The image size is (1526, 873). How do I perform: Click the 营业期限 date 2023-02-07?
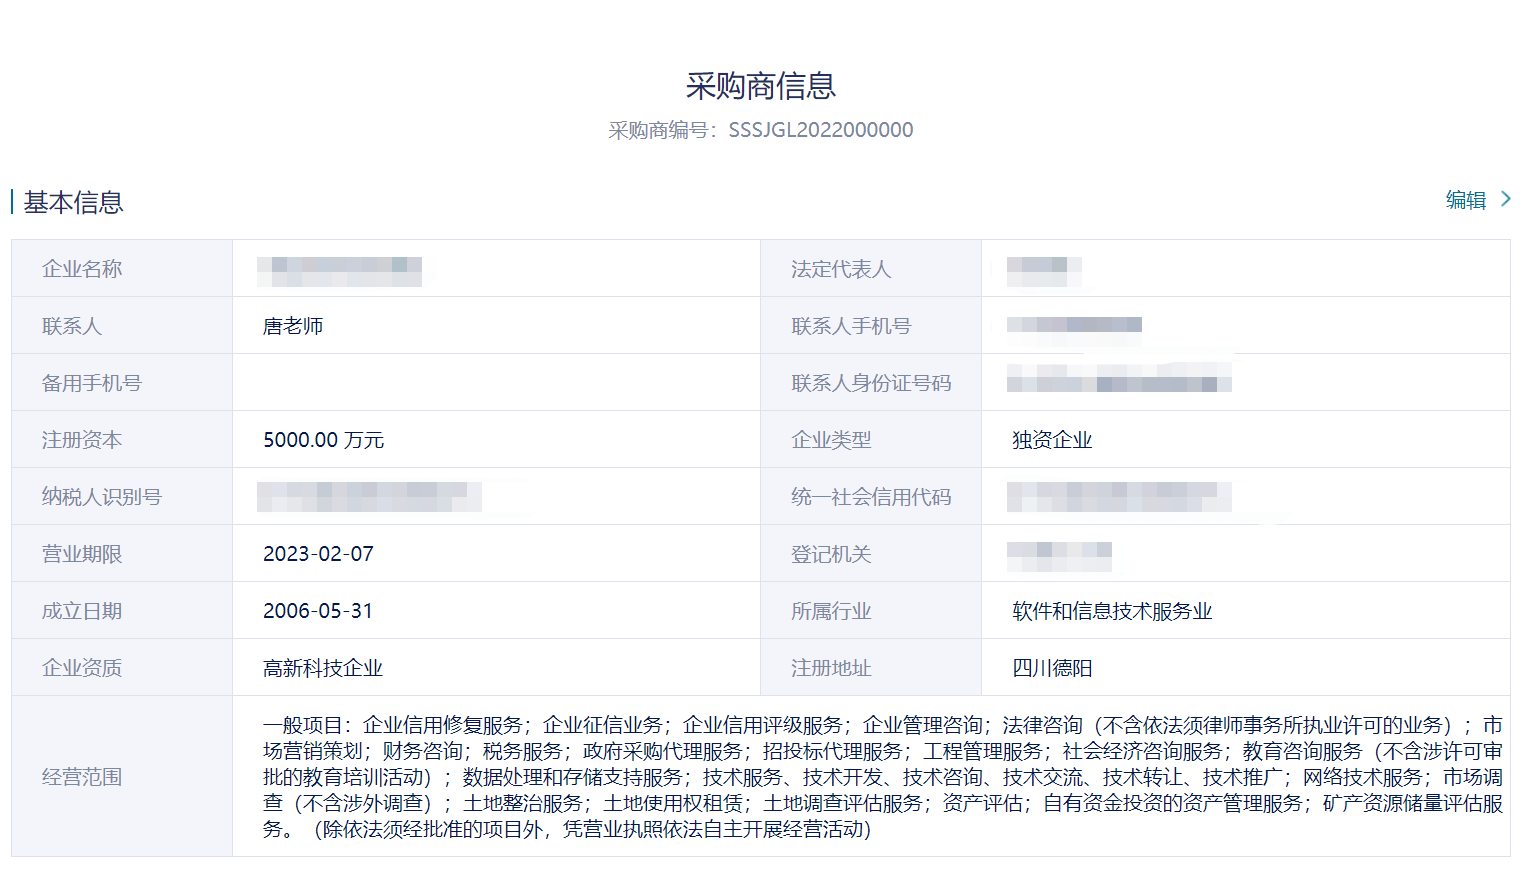pos(318,554)
